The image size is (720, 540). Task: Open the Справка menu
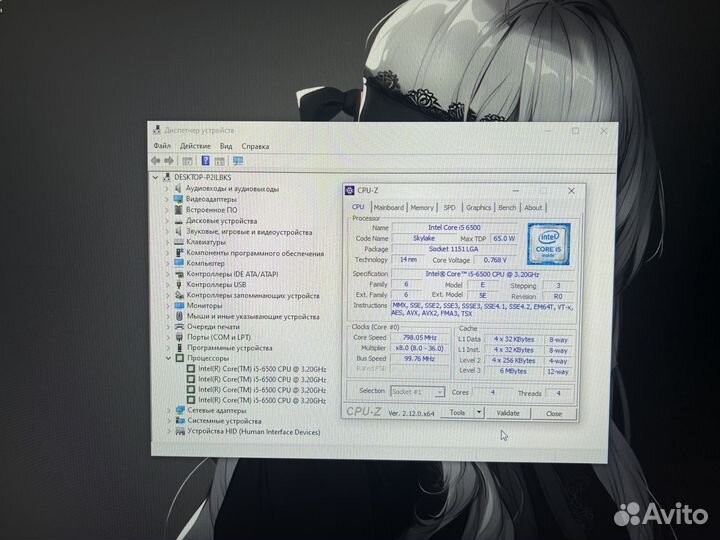click(x=255, y=146)
